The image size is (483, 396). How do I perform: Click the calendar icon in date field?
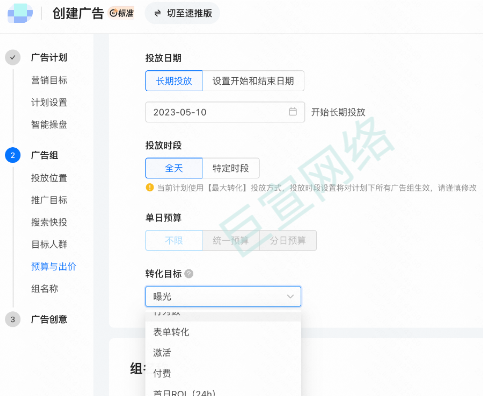click(293, 112)
